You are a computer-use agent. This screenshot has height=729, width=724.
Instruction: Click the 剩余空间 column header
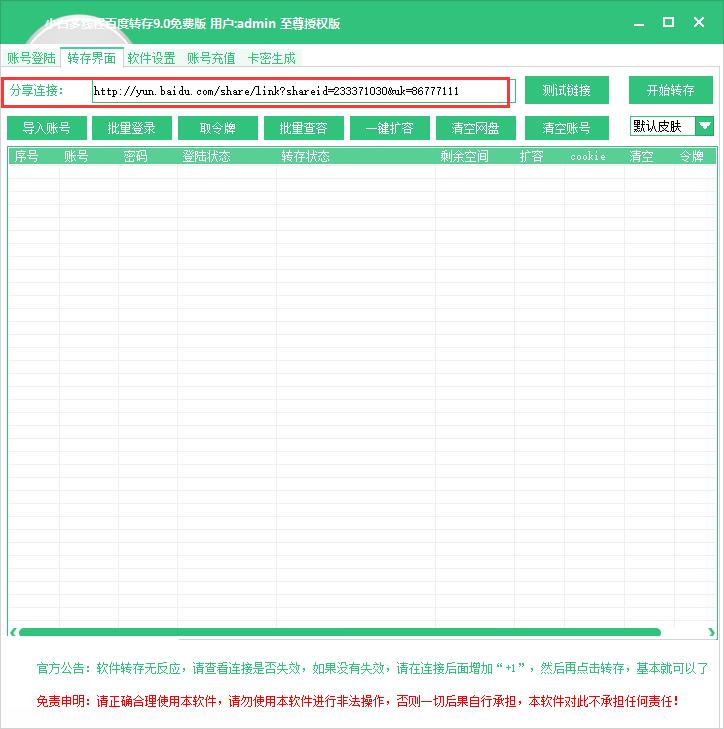pyautogui.click(x=464, y=156)
